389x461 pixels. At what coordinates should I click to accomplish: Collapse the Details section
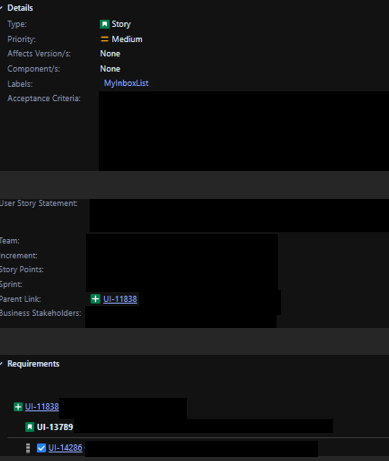click(x=1, y=8)
